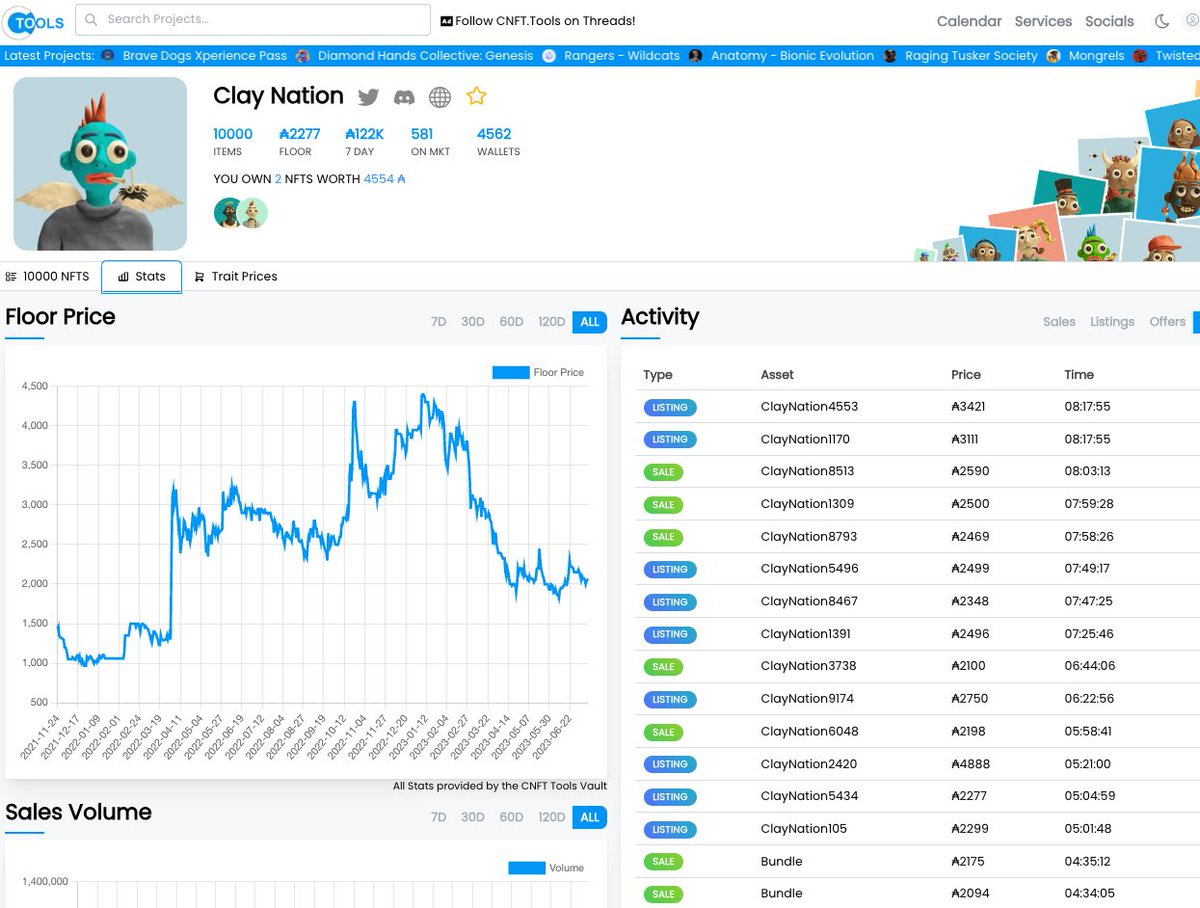Viewport: 1200px width, 908px height.
Task: Click the ClayNation8513 sale asset
Action: point(807,471)
